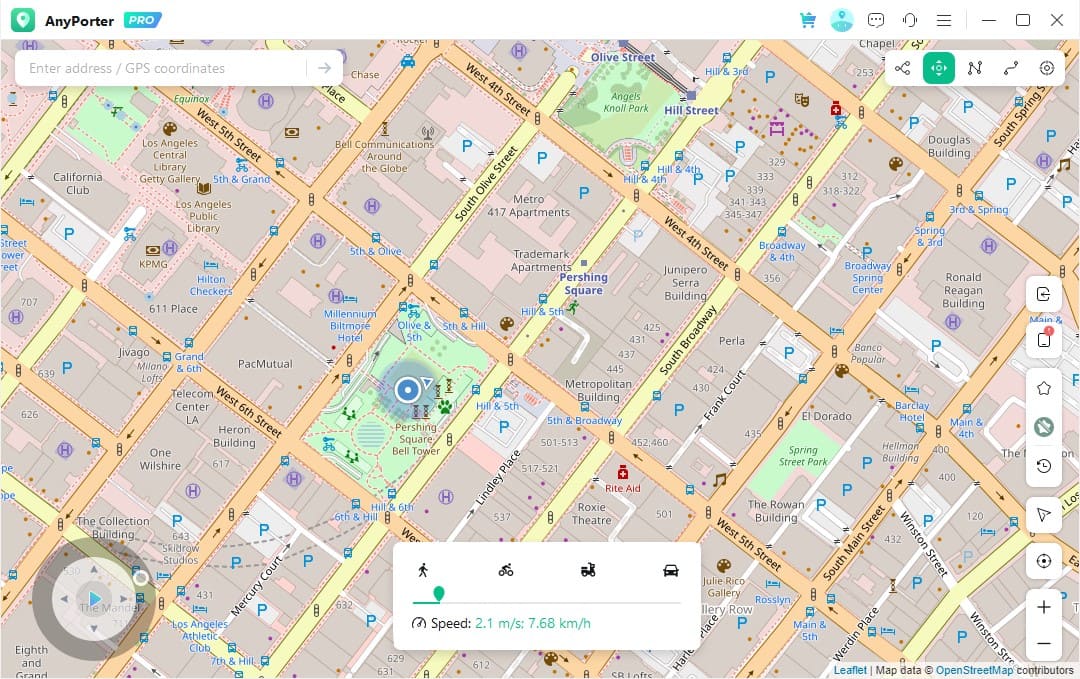Click the Junipero Serra Building label
1080x679 pixels.
click(x=685, y=282)
